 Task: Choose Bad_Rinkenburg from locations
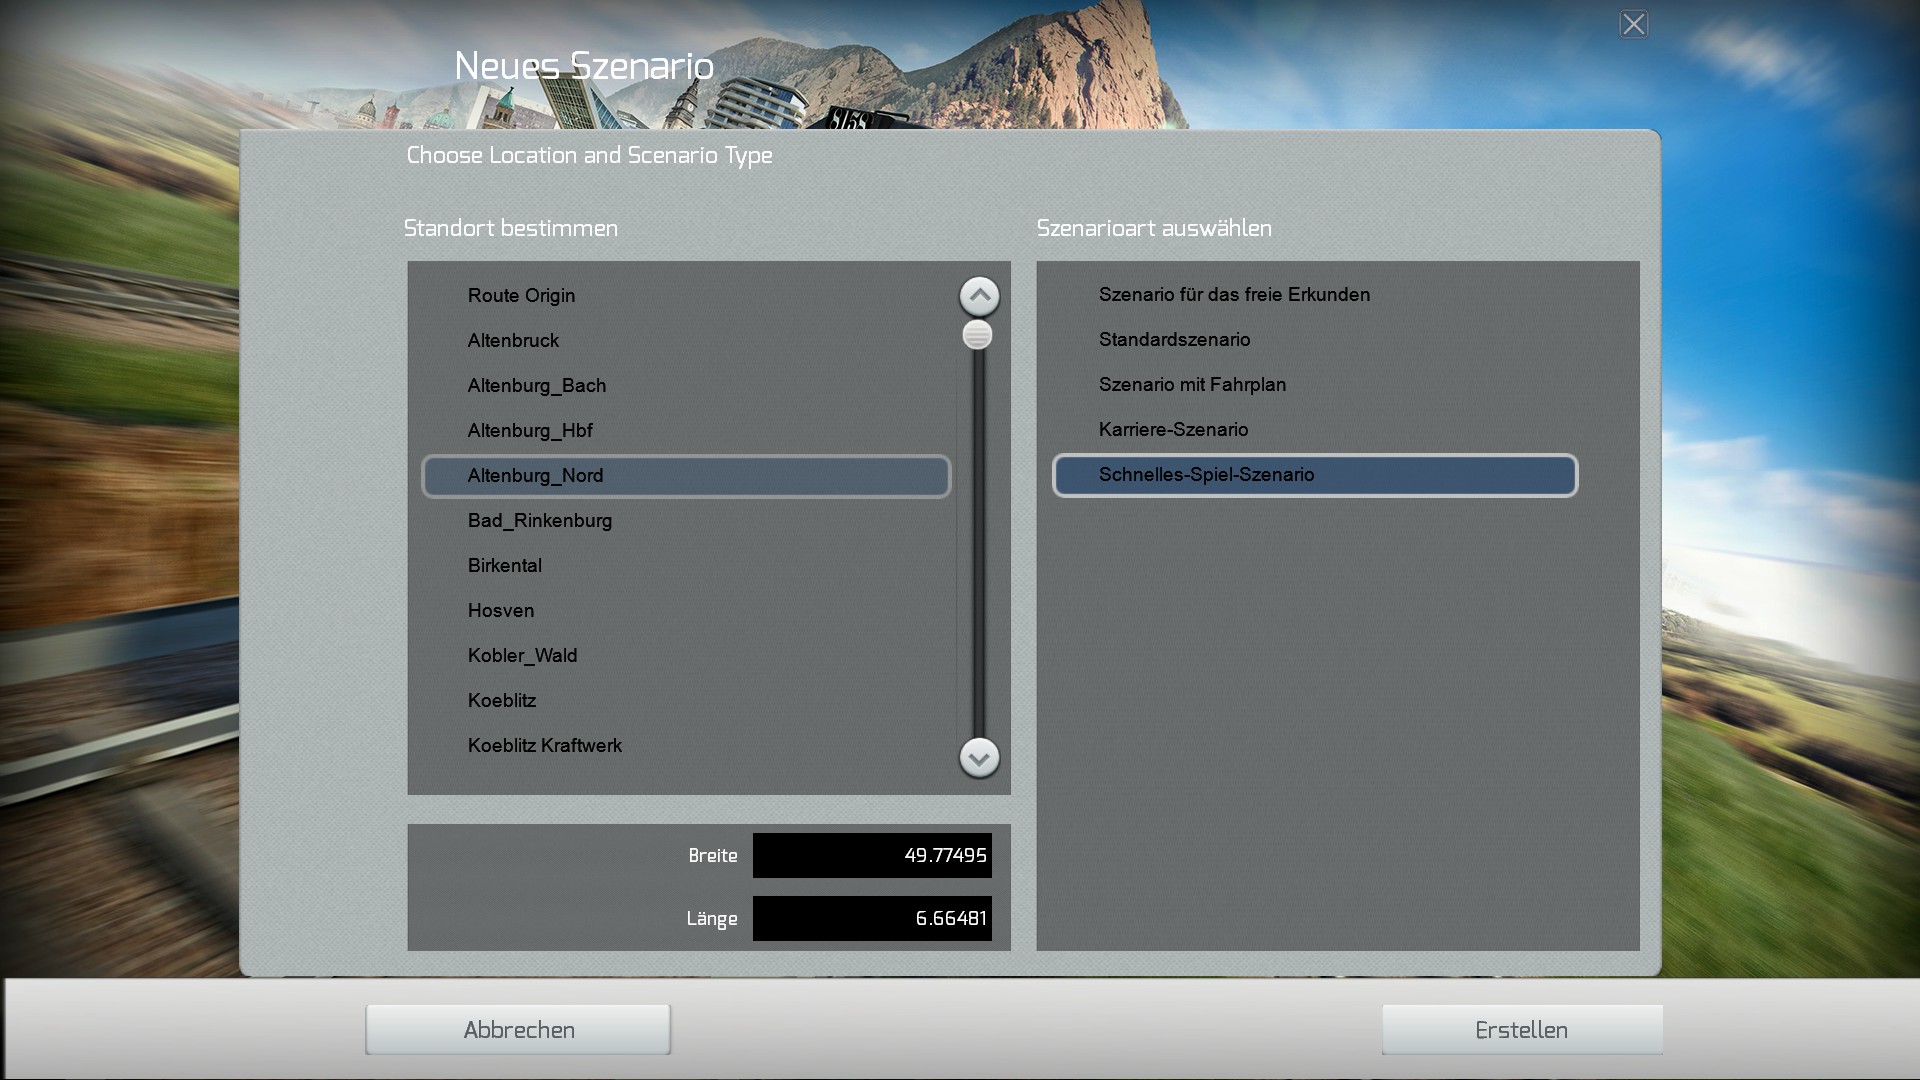pos(539,521)
